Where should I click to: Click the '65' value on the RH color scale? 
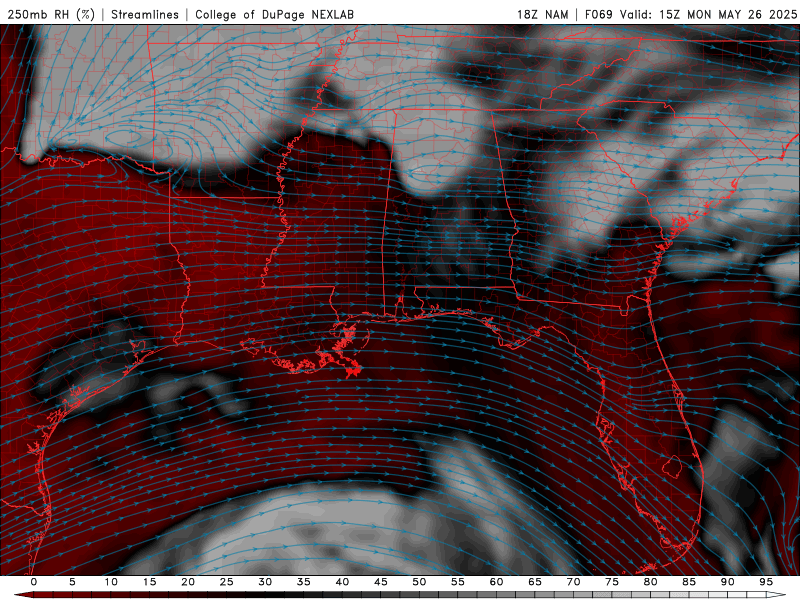coord(535,582)
